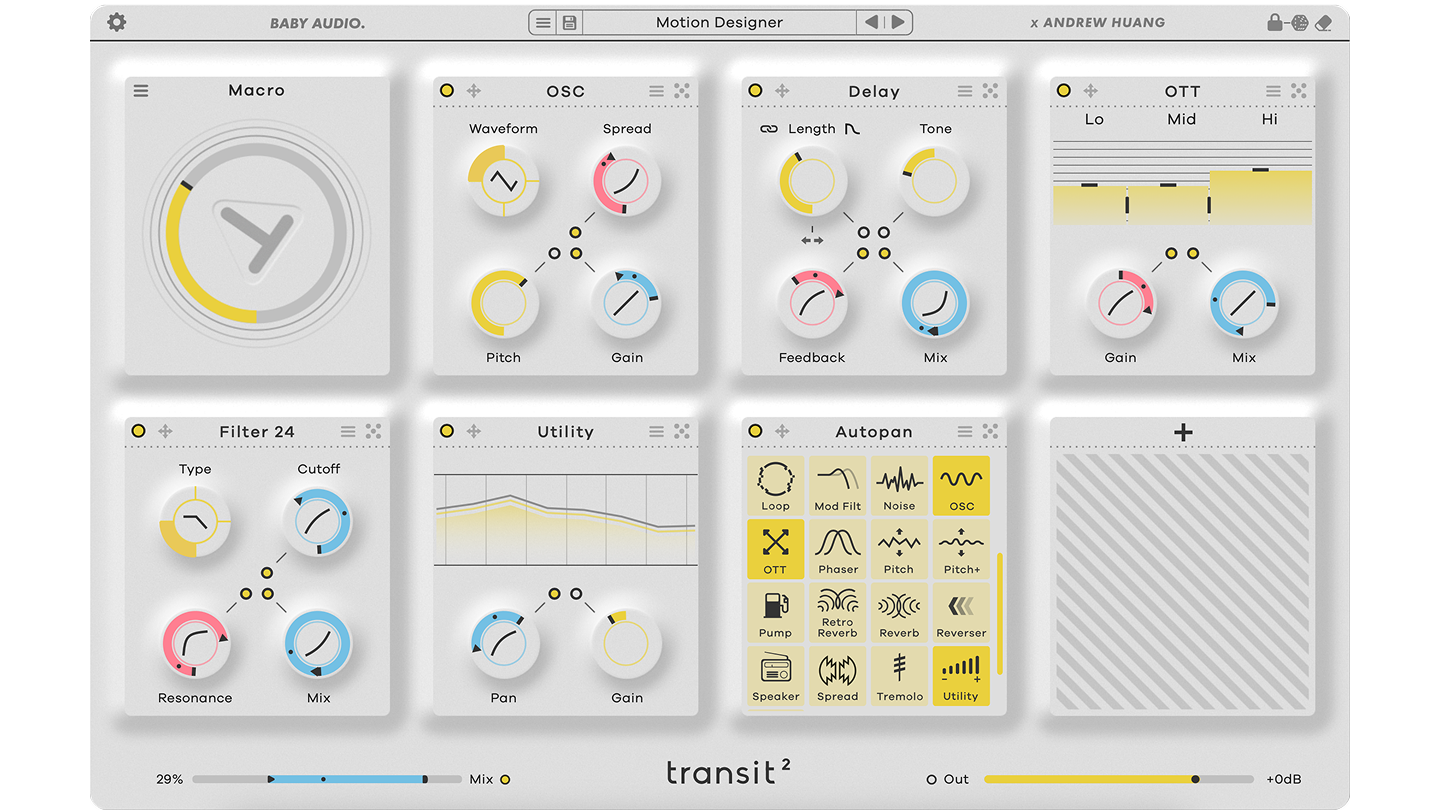This screenshot has height=810, width=1440.
Task: Click the Delay Tone knob
Action: pos(936,181)
